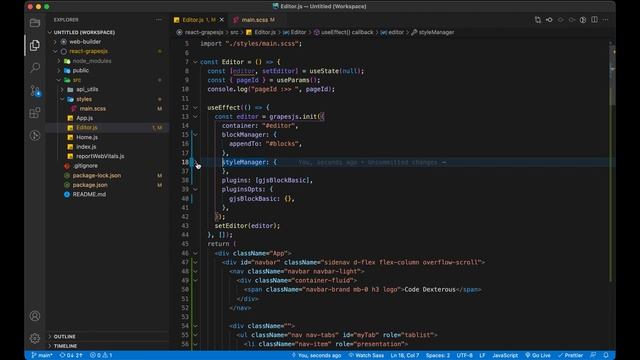Click the split editor icon

pyautogui.click(x=594, y=20)
